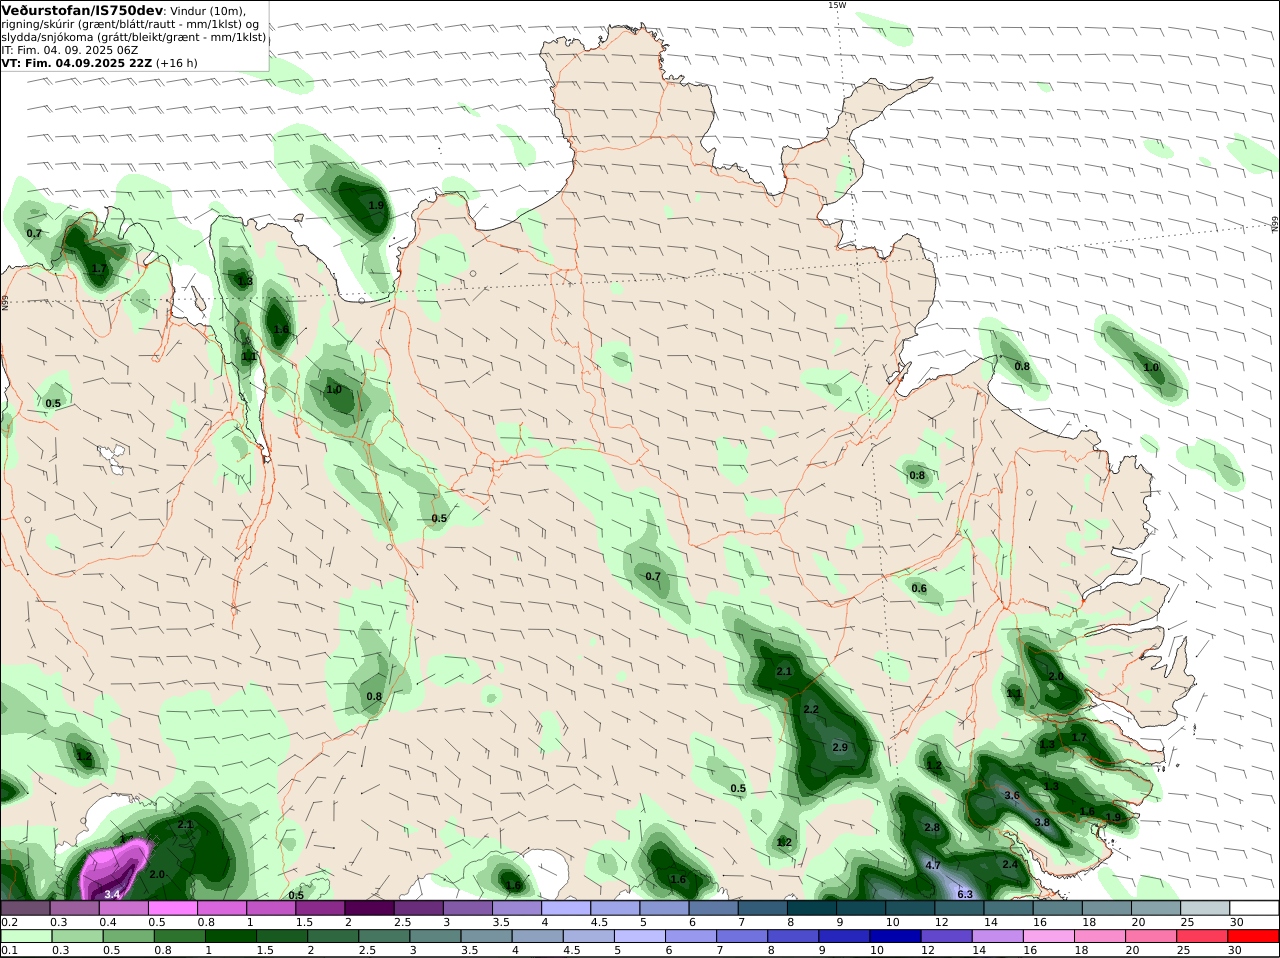Click the 4.7 precipitation value on the map
The image size is (1280, 958).
933,865
